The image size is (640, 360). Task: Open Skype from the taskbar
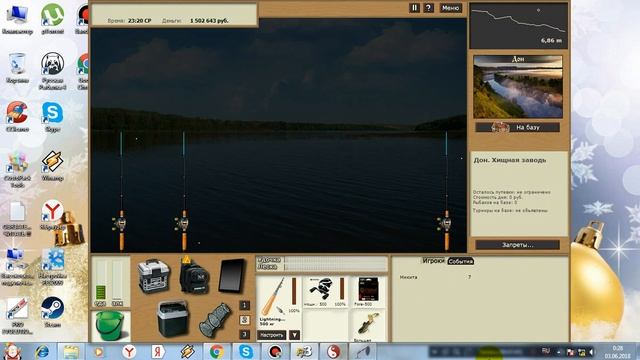(246, 351)
